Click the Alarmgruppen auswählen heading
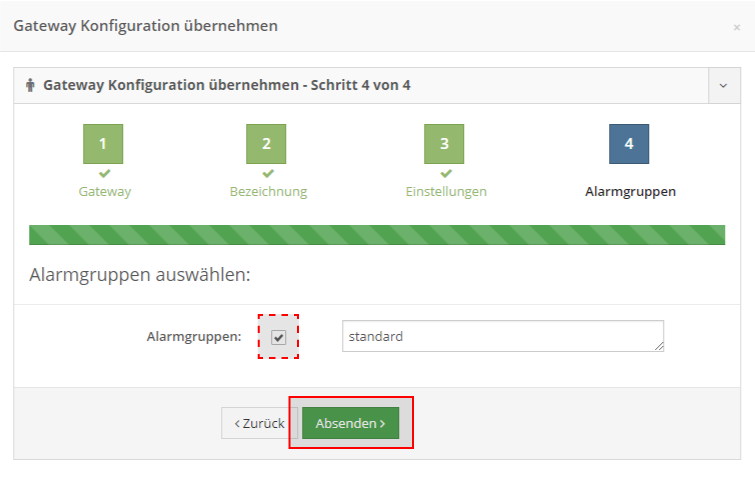Viewport: 755px width, 499px height. coord(140,275)
